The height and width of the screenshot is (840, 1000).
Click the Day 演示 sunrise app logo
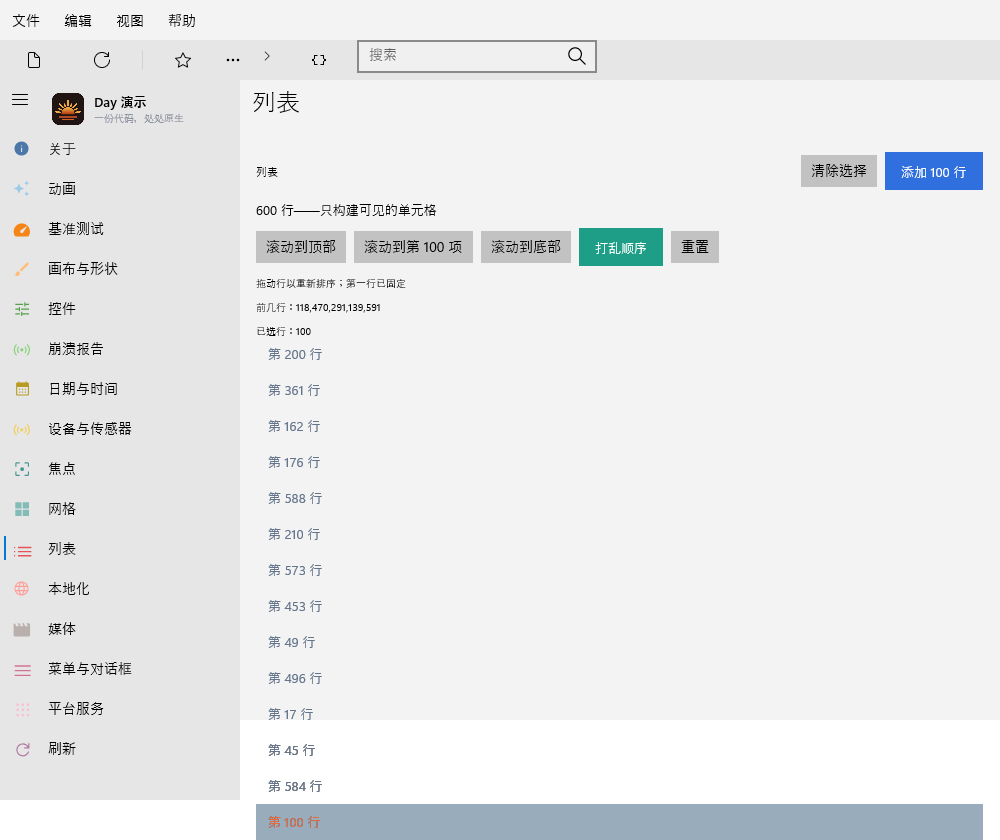pyautogui.click(x=68, y=109)
